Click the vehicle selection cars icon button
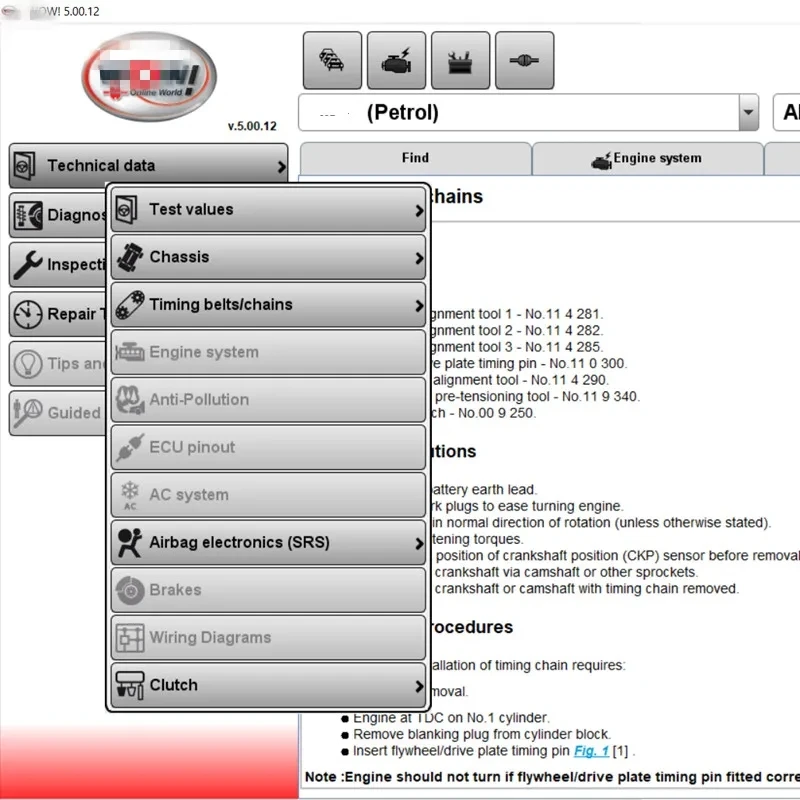Screen dimensions: 800x800 tap(332, 60)
